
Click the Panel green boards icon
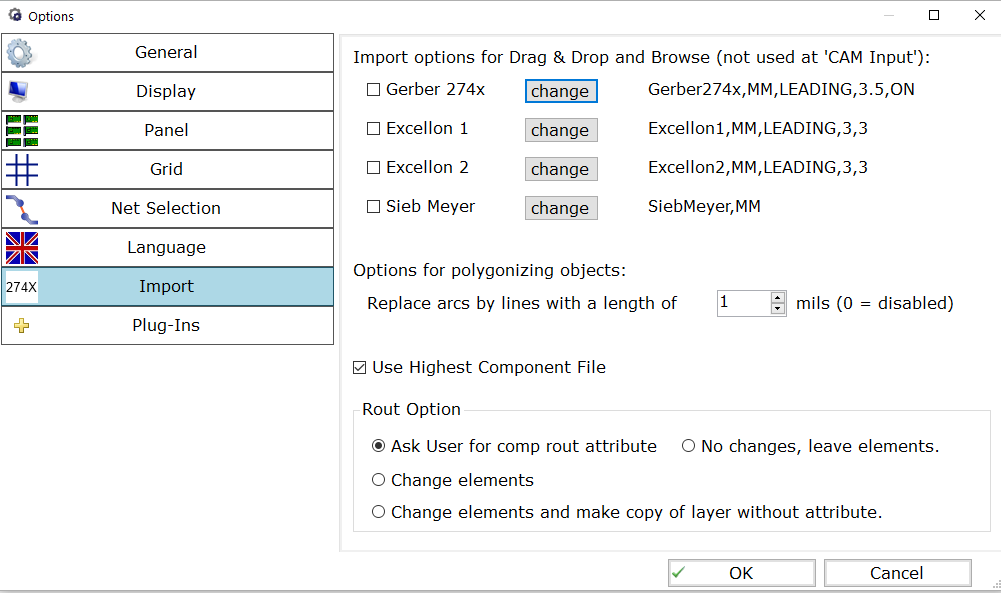click(22, 131)
